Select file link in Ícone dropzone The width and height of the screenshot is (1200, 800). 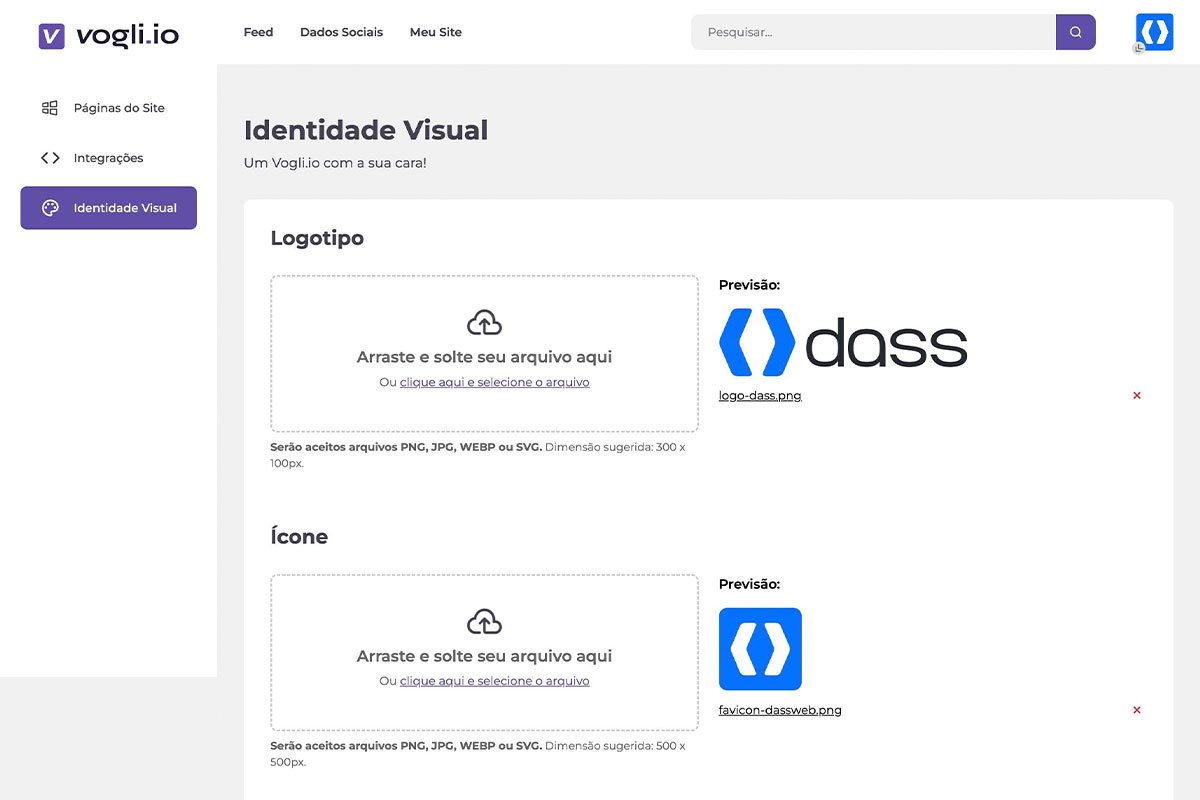coord(494,681)
